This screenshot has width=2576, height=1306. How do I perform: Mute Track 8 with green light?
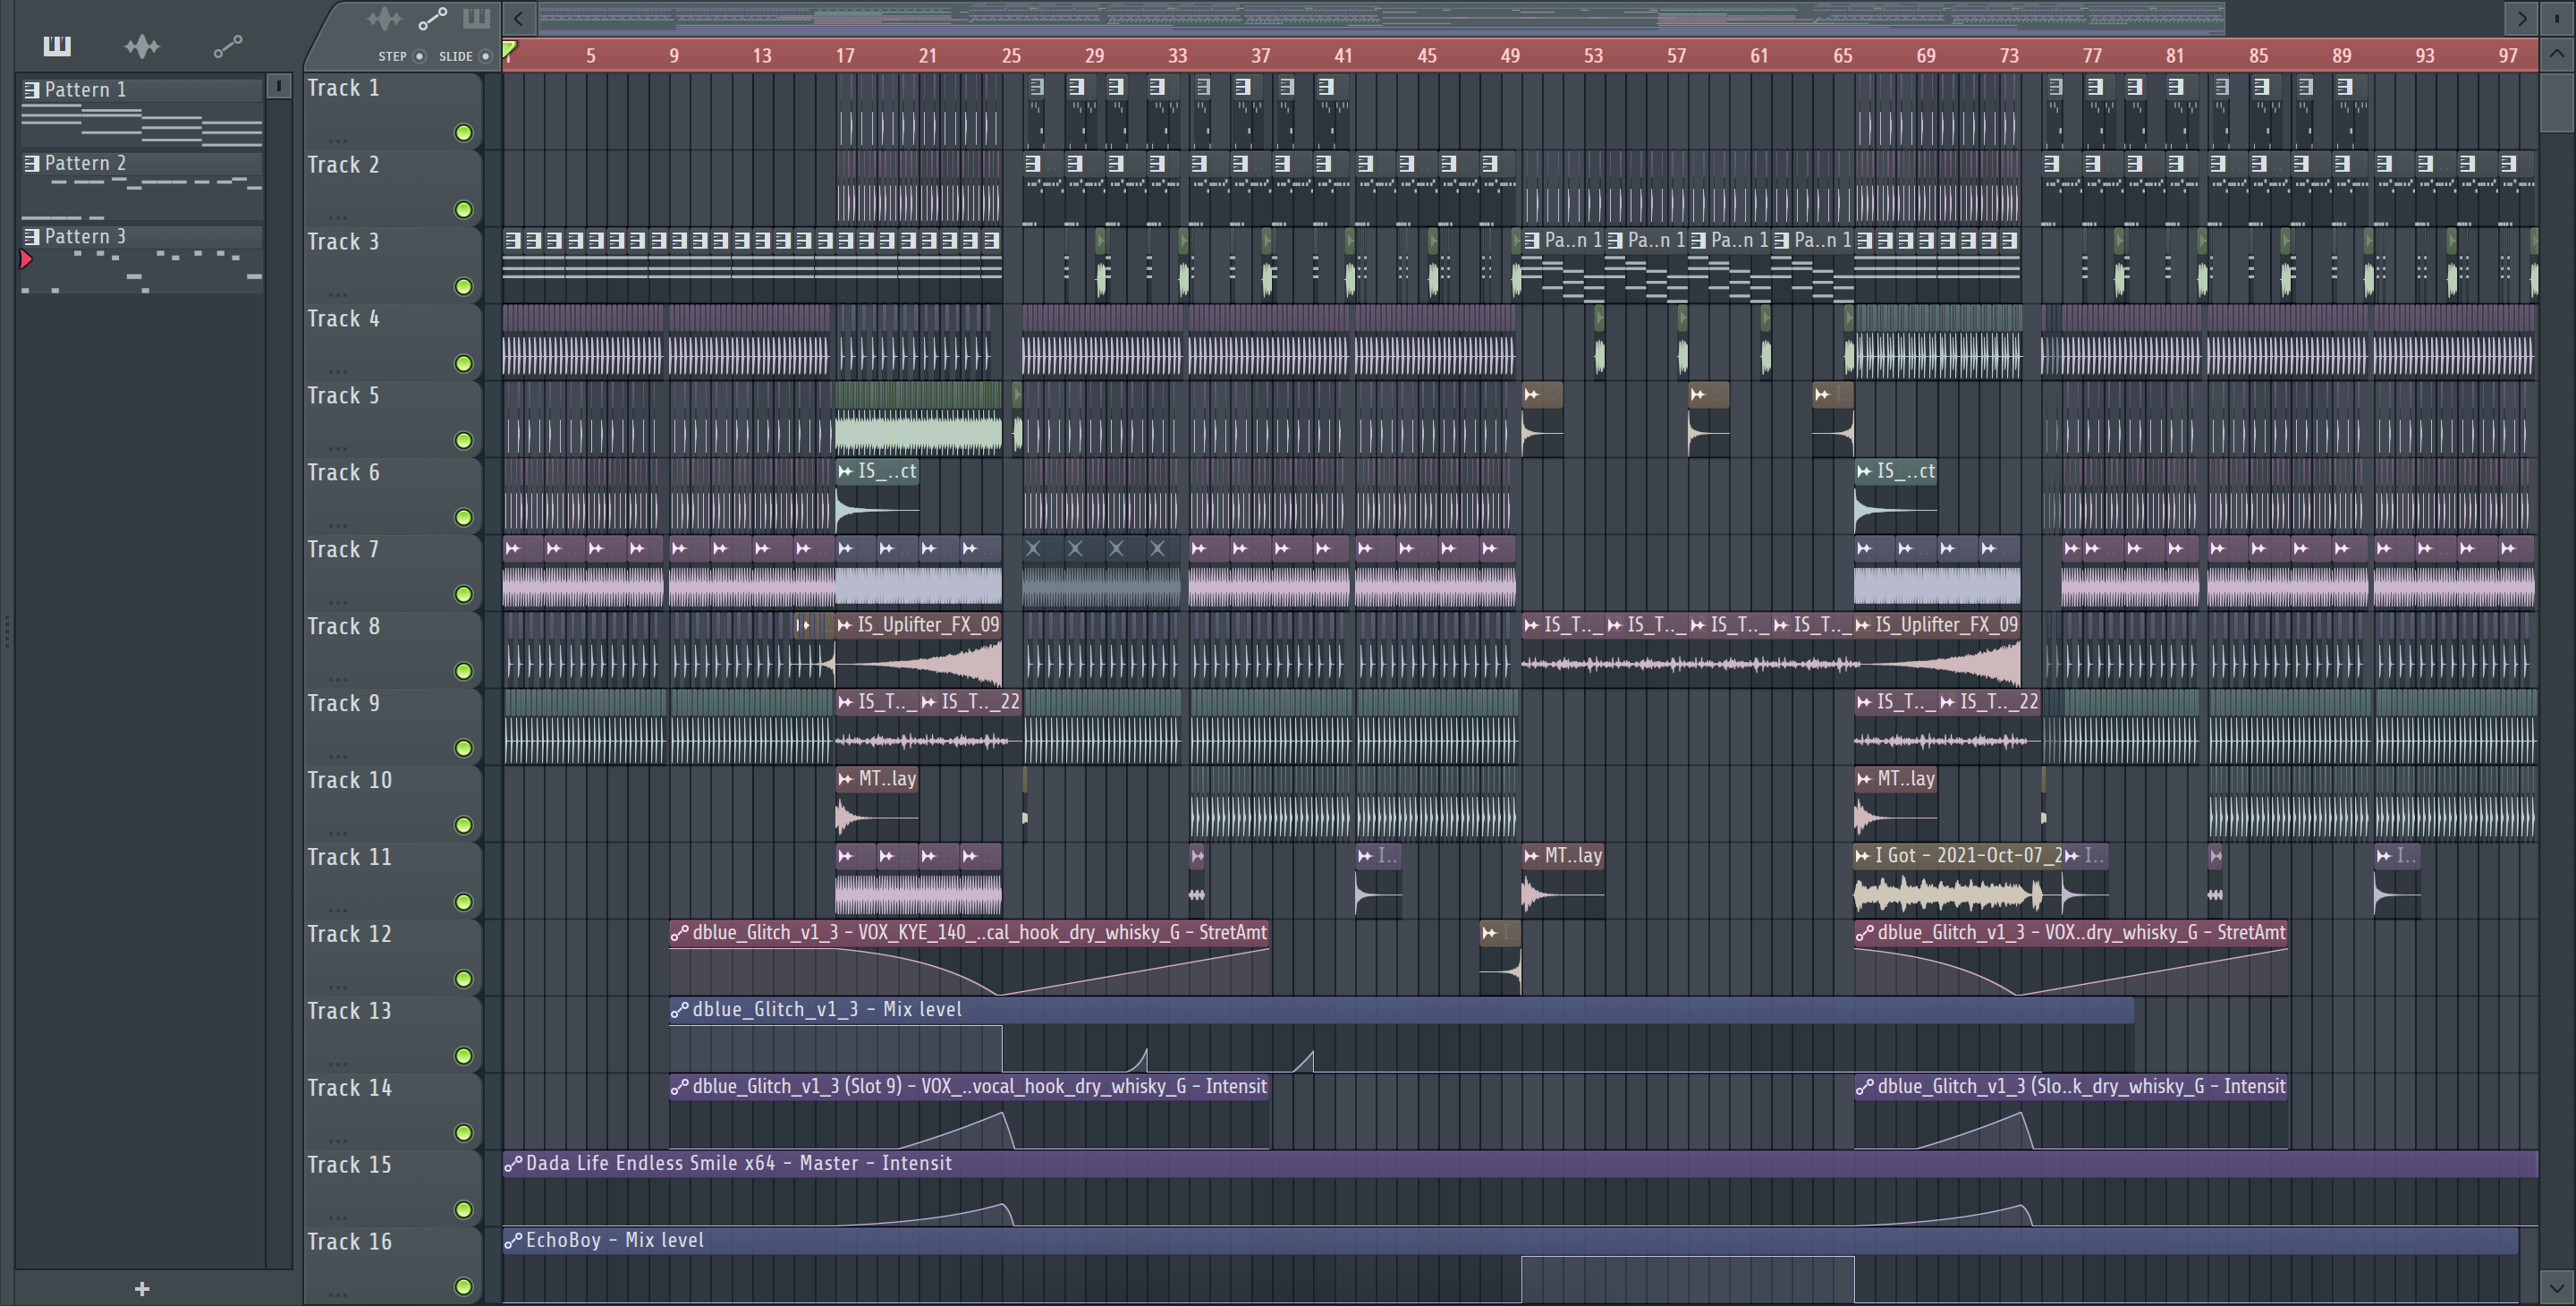coord(463,671)
